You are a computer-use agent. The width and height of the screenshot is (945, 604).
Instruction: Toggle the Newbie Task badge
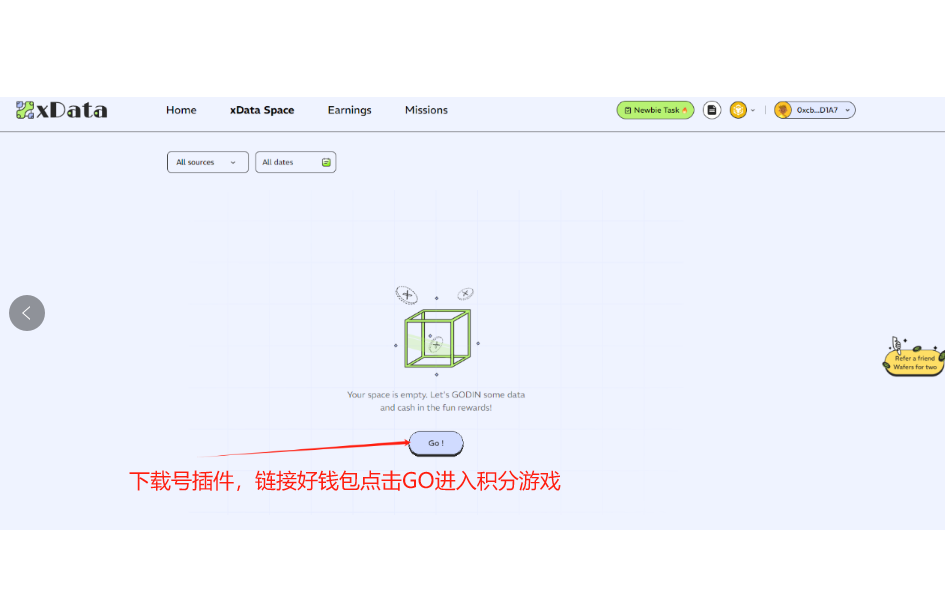(x=654, y=110)
